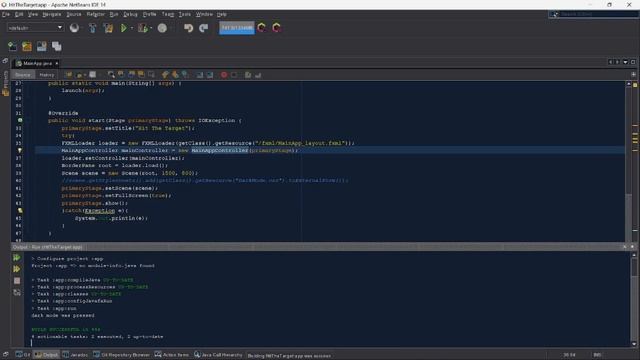640x360 pixels.
Task: Click the override annotation glyph on line 32
Action: [20, 120]
